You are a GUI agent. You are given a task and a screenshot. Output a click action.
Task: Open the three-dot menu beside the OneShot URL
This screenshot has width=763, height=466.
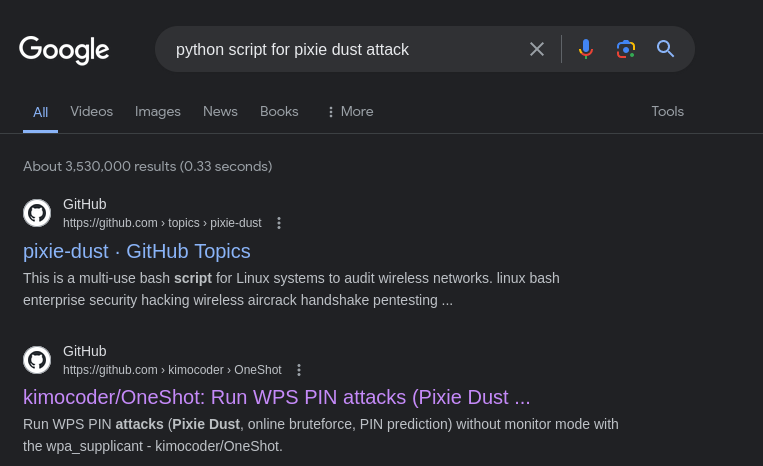[299, 370]
